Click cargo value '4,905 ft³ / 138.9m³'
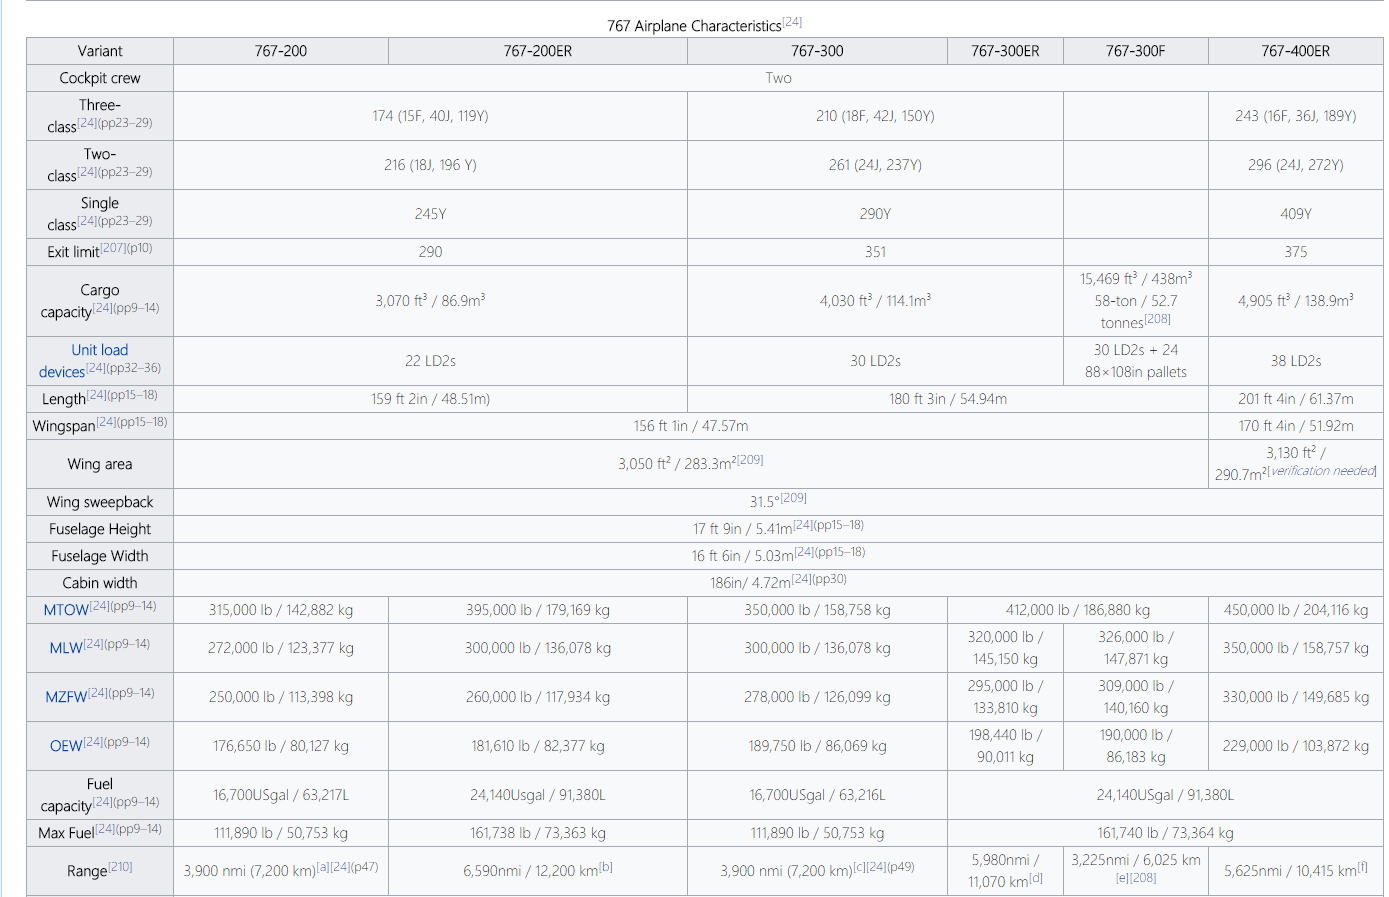This screenshot has height=897, width=1389. 1296,300
